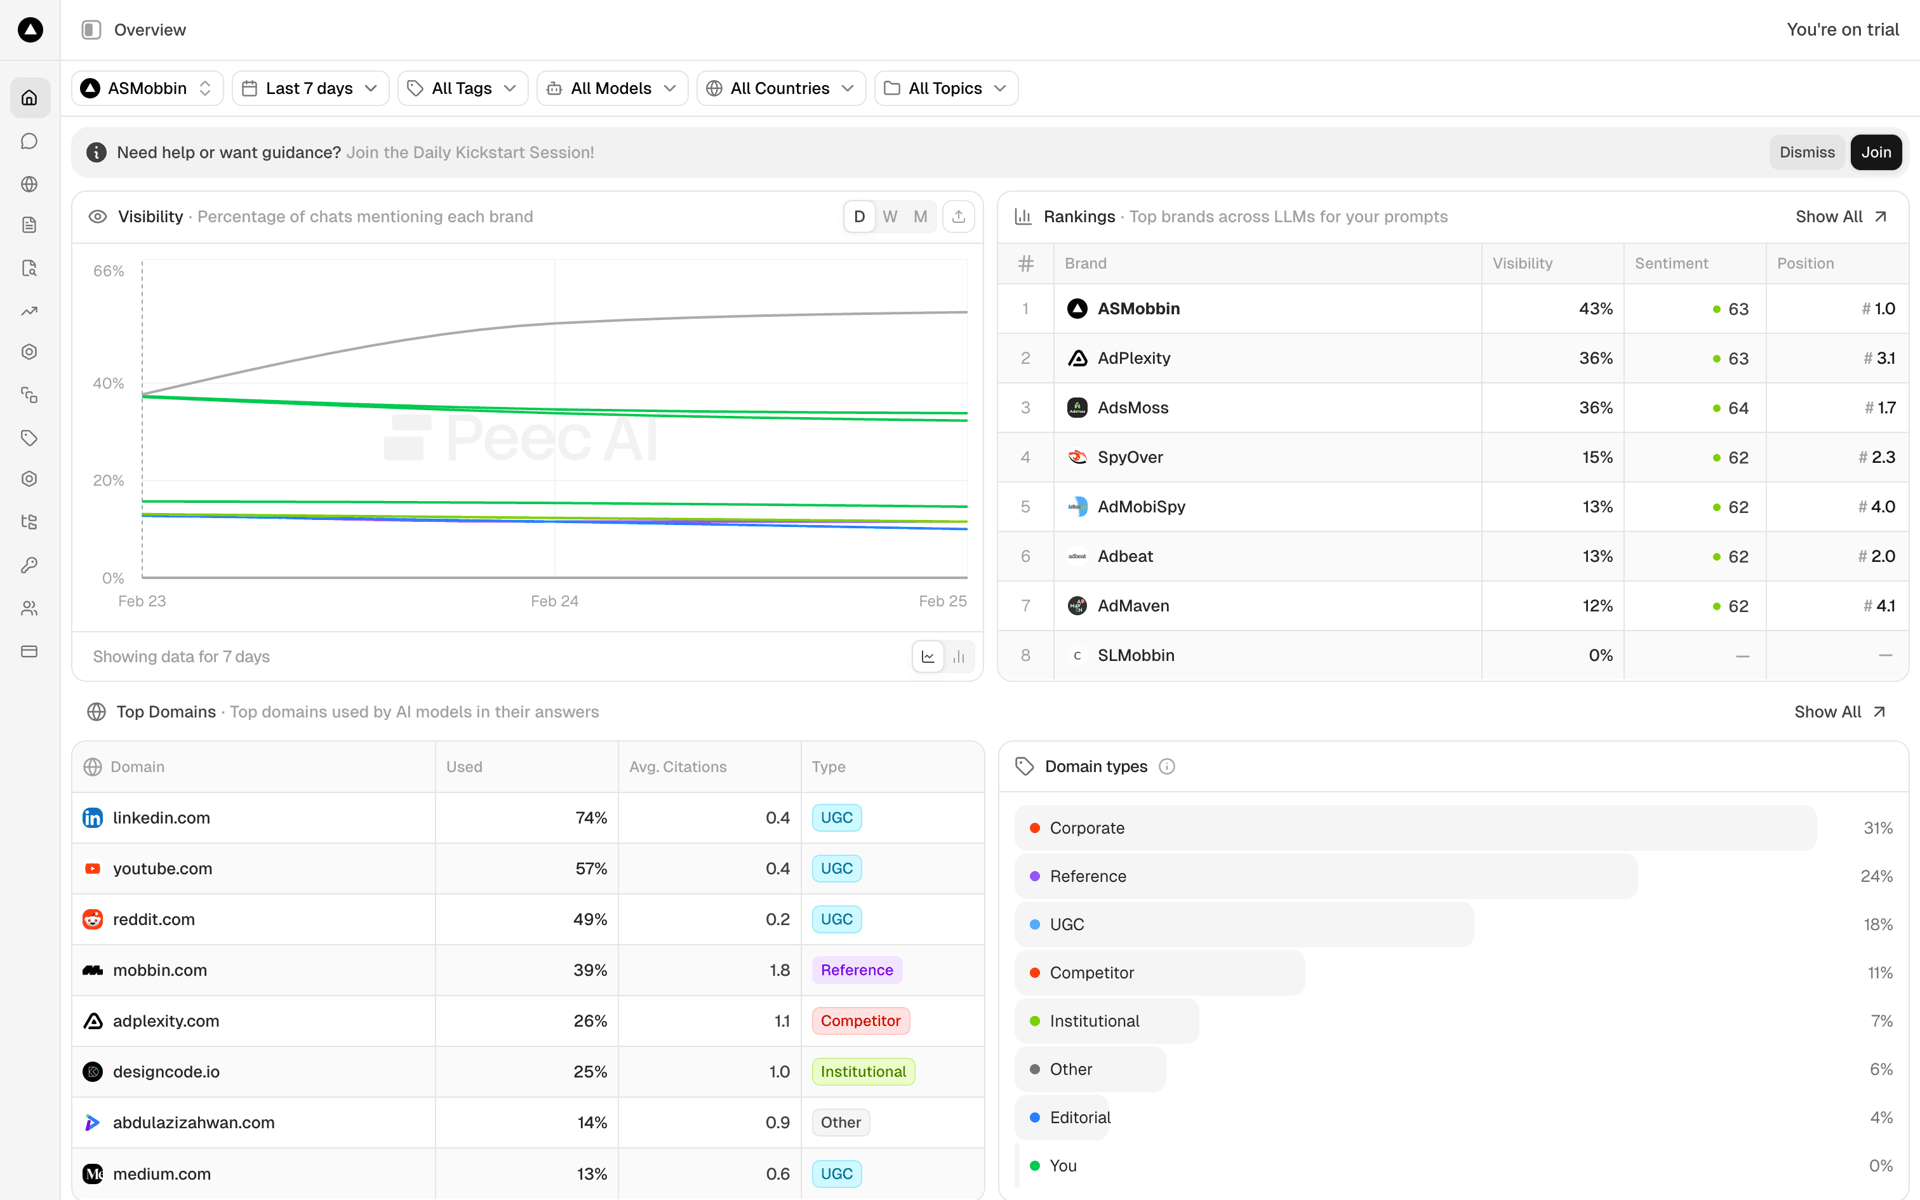Screen dimensions: 1920x1200
Task: Open the All Topics filter dropdown
Action: coord(946,88)
